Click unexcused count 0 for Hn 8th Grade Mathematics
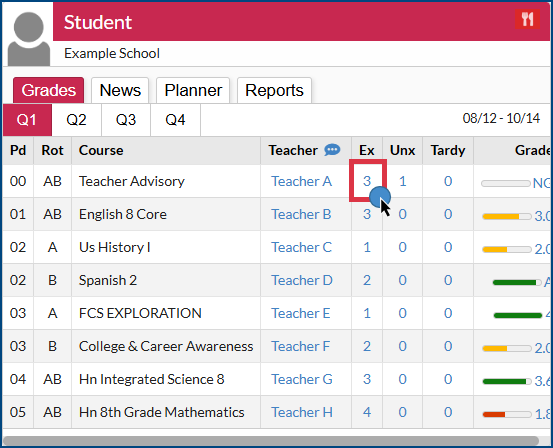 [x=402, y=412]
